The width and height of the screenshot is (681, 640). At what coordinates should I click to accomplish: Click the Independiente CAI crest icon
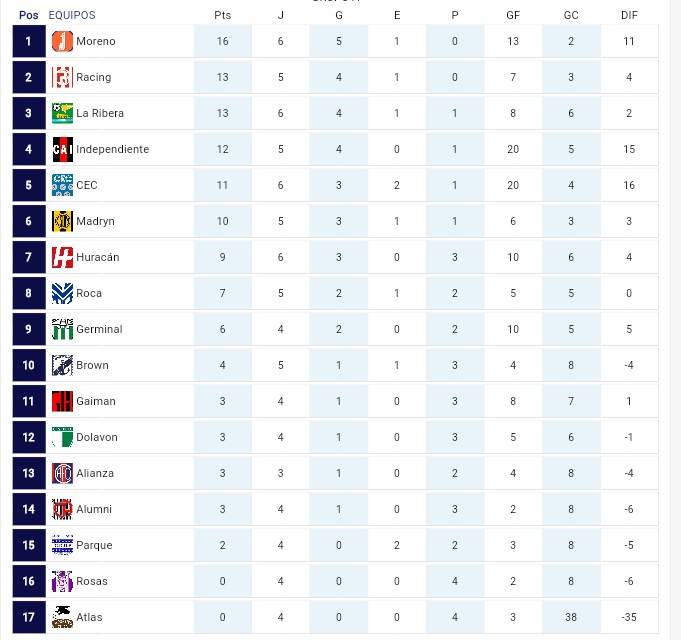click(62, 149)
